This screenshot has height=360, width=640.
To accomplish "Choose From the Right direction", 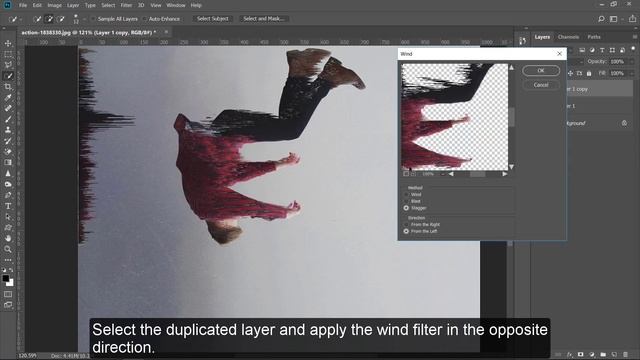I will click(406, 224).
